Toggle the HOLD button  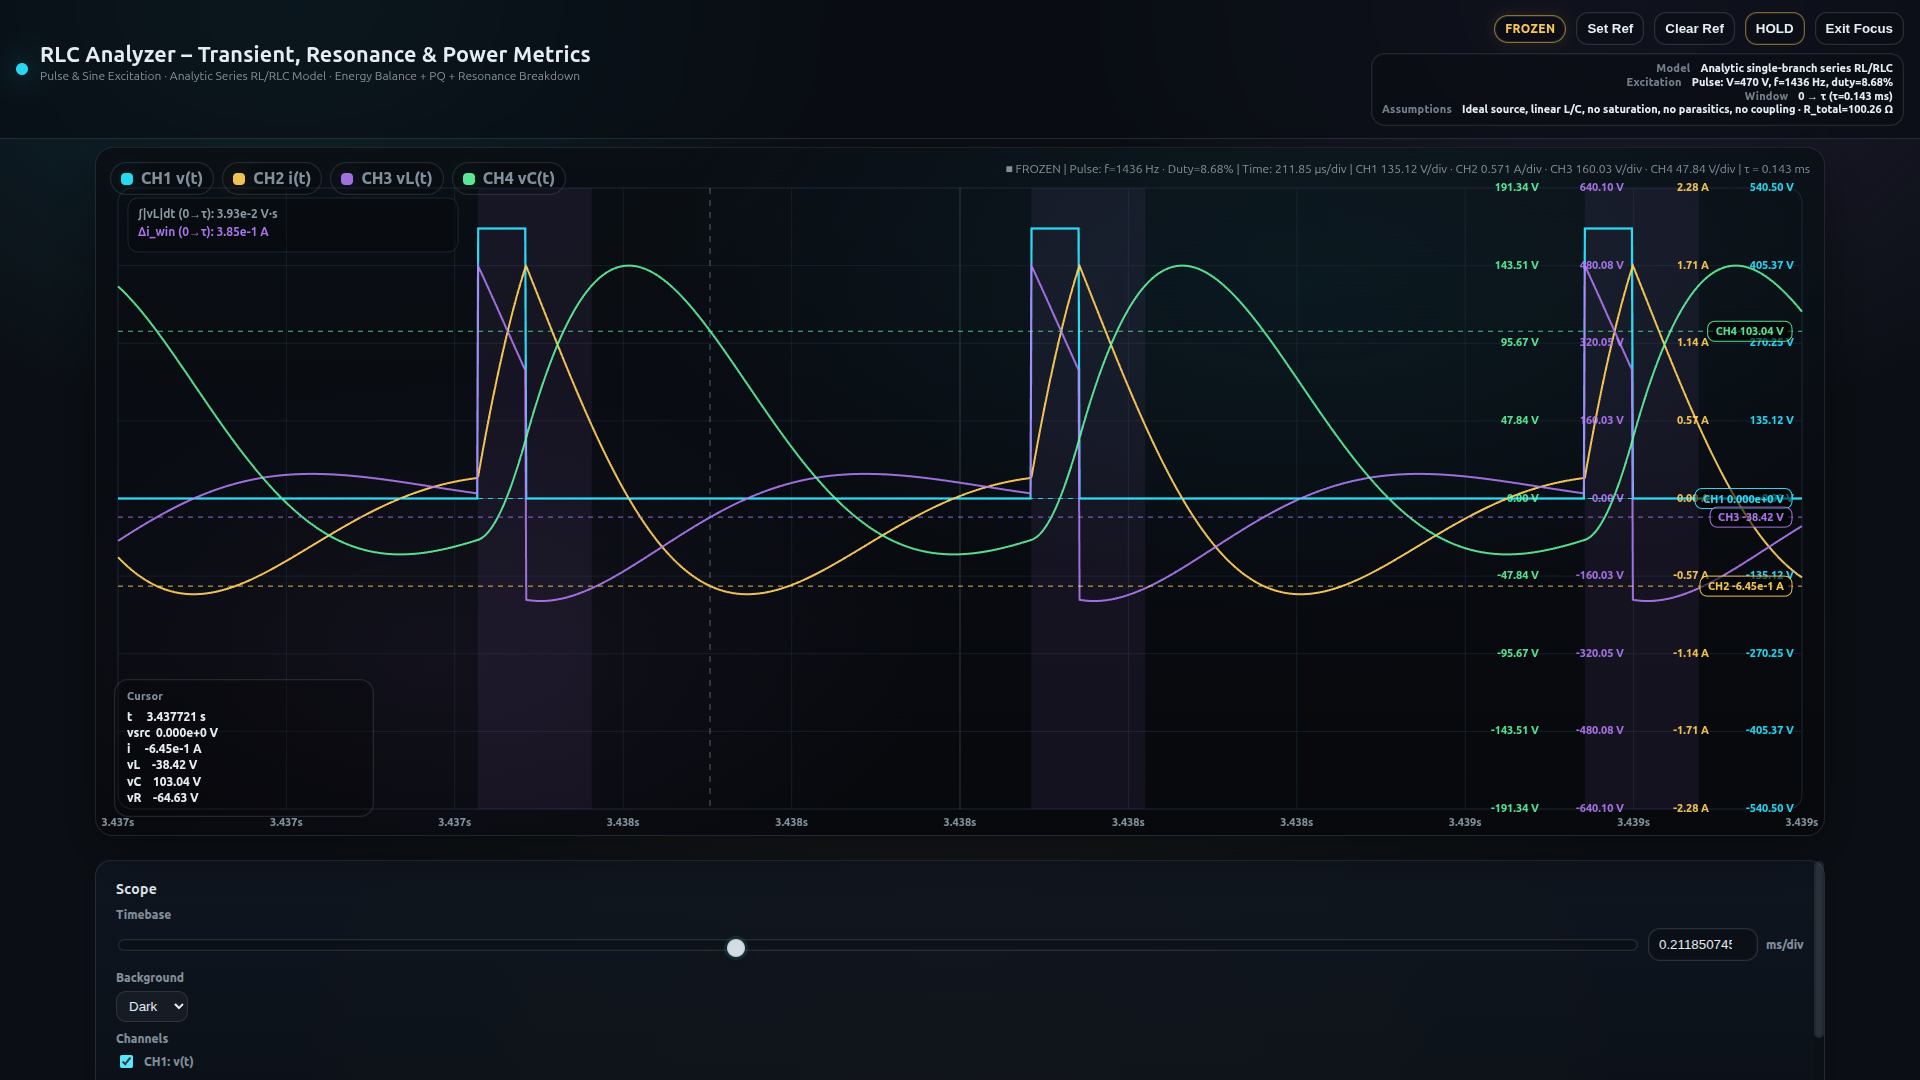pyautogui.click(x=1773, y=29)
